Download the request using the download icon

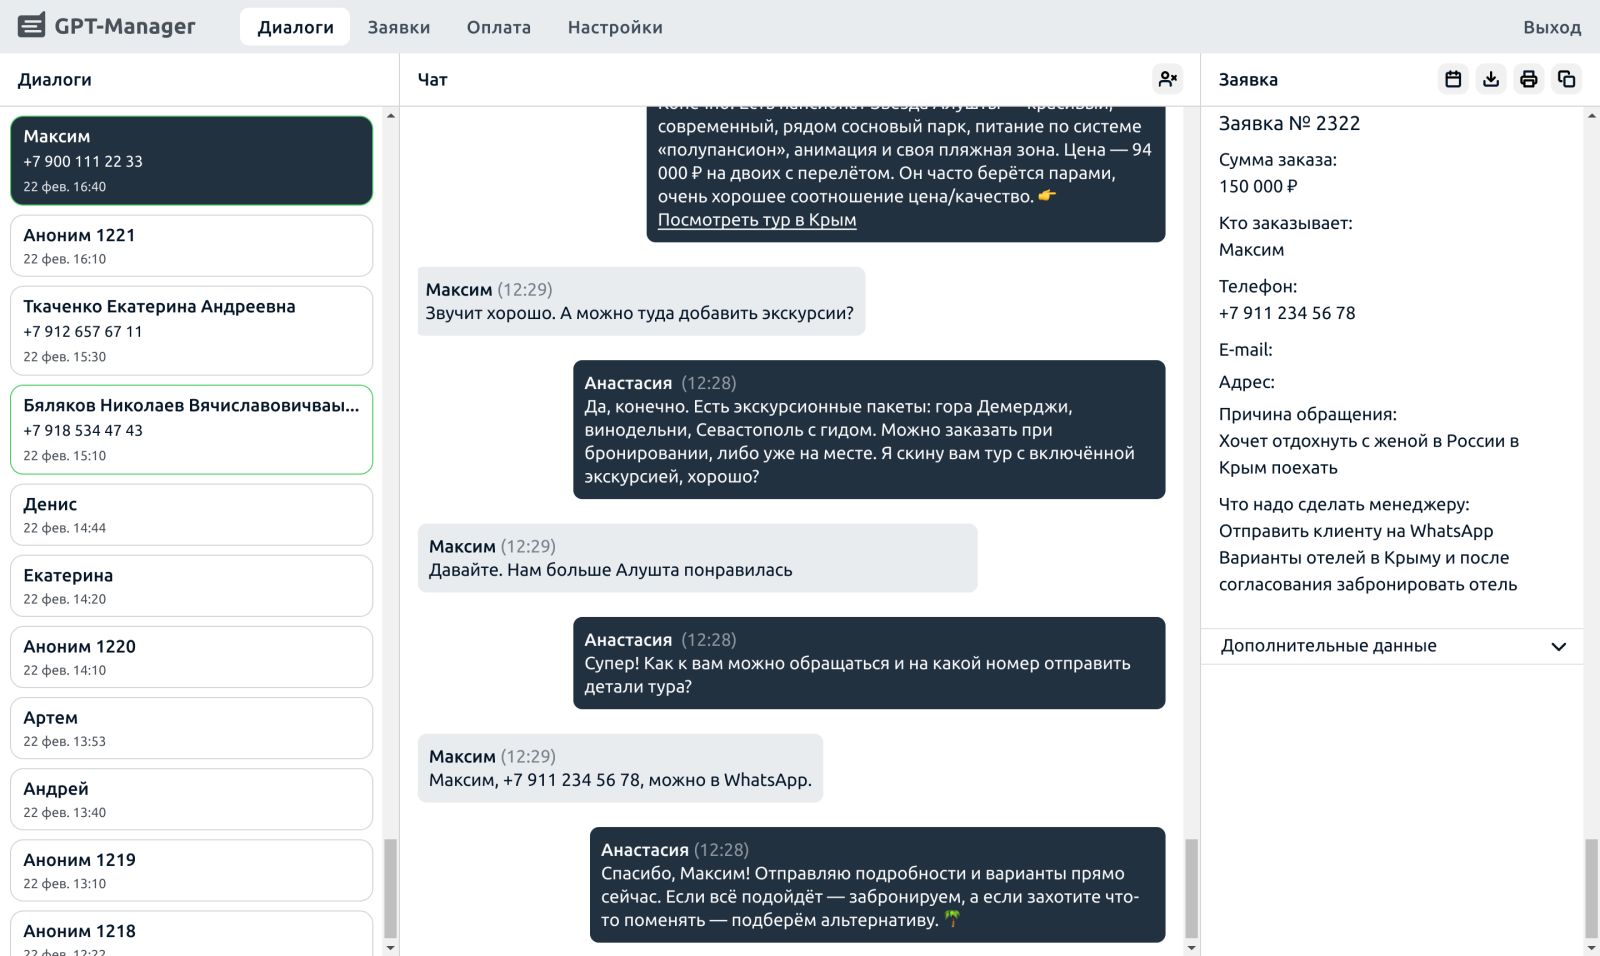(x=1491, y=79)
